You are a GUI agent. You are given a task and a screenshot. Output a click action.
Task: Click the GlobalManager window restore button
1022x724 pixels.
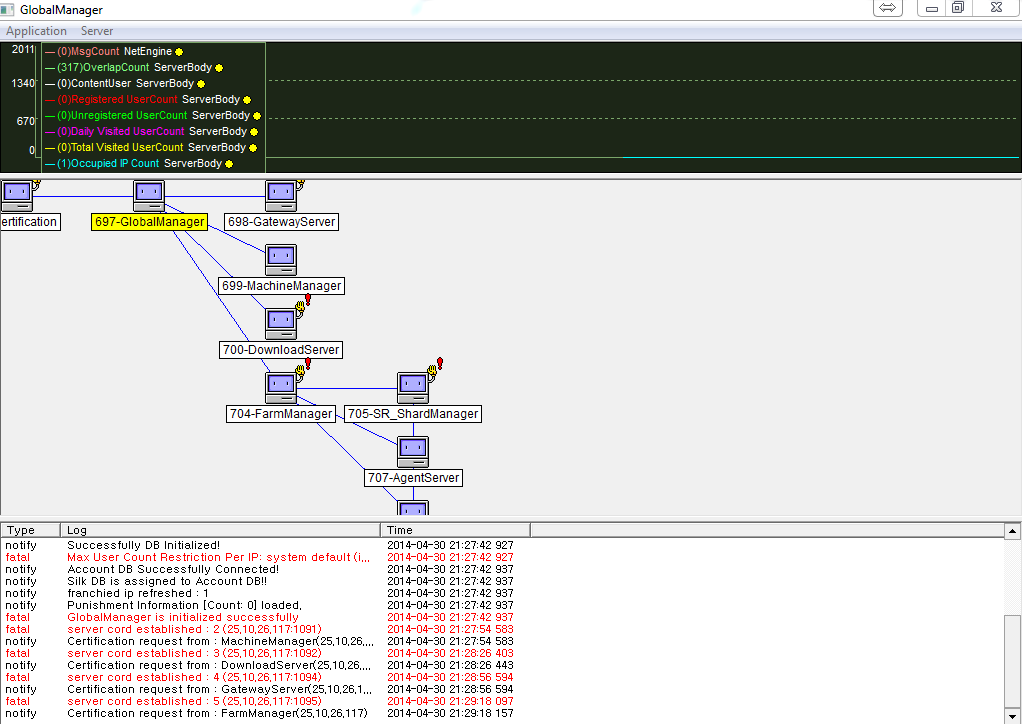(x=957, y=8)
